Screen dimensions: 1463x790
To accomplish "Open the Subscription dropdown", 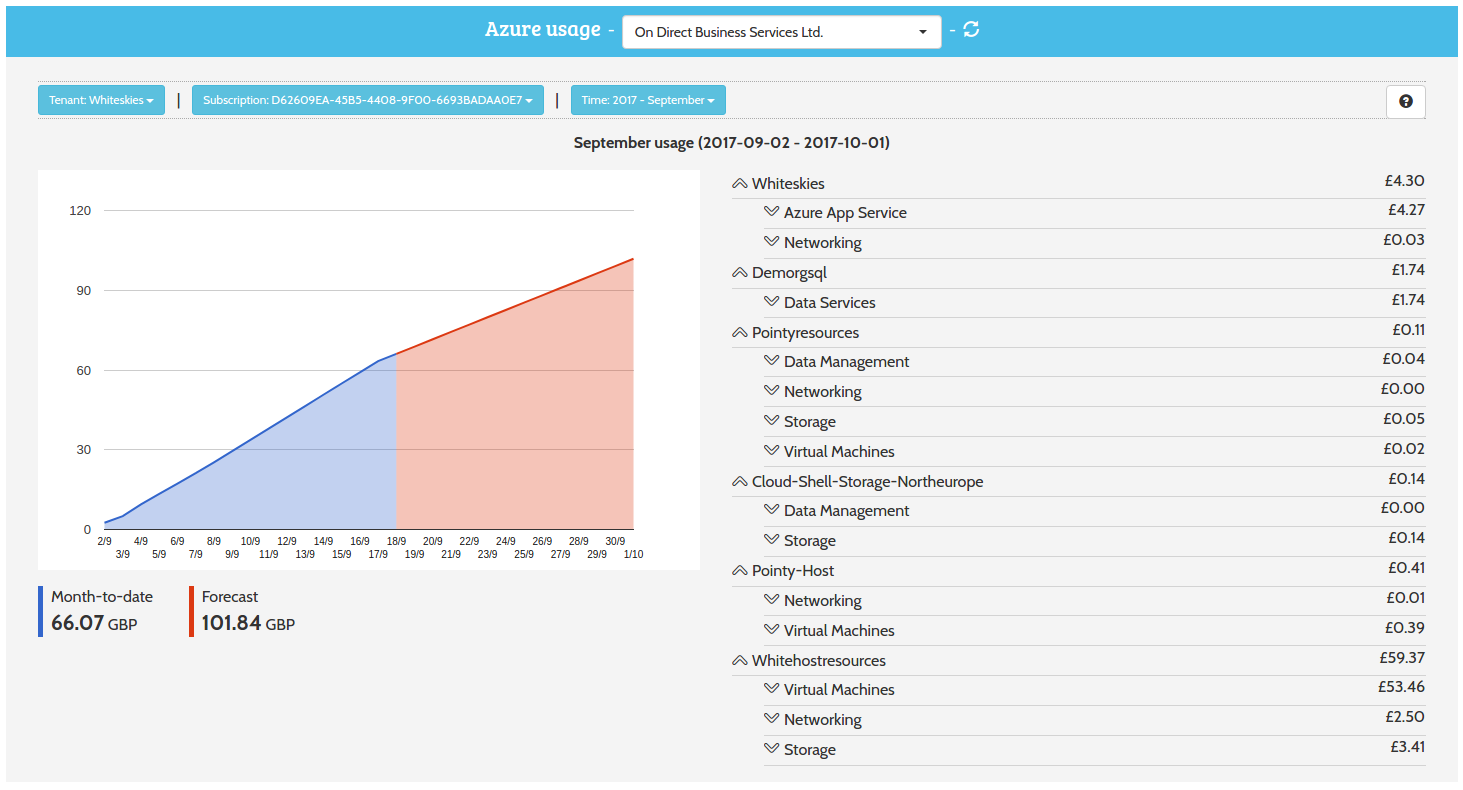I will tap(366, 100).
